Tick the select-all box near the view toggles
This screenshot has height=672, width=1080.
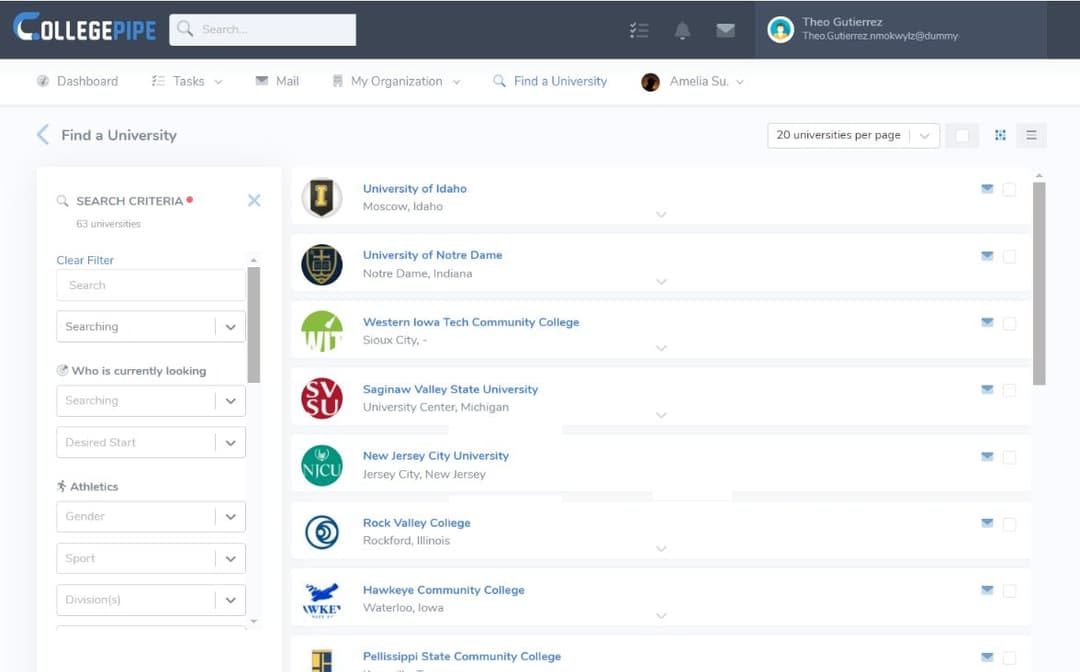[962, 135]
